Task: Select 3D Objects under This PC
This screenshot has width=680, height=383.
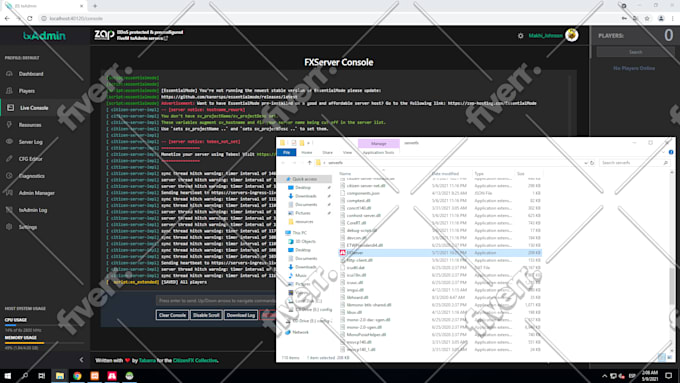Action: 305,242
